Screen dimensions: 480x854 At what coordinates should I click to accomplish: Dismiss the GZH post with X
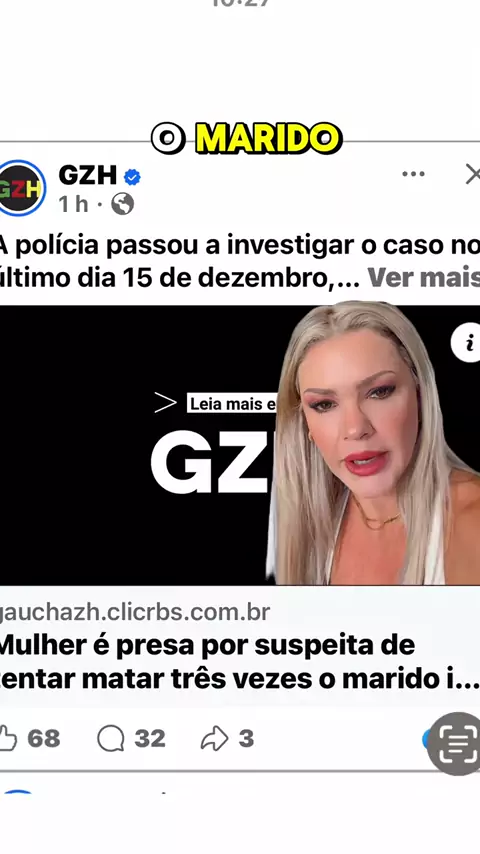tap(473, 175)
